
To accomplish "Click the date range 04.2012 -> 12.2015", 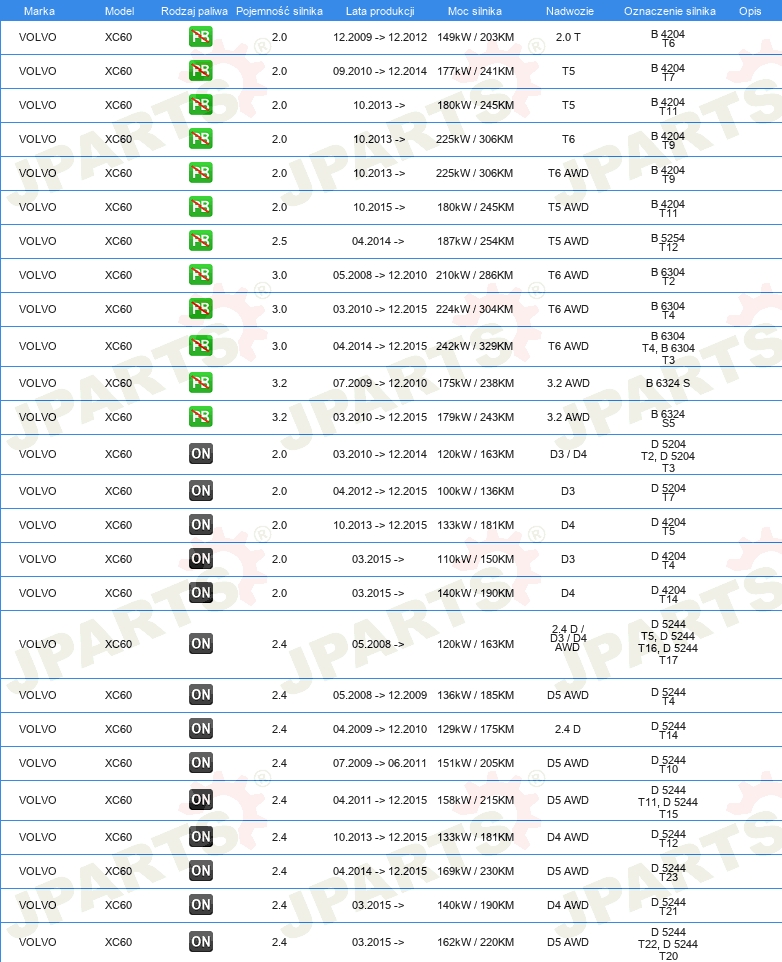I will [x=380, y=491].
